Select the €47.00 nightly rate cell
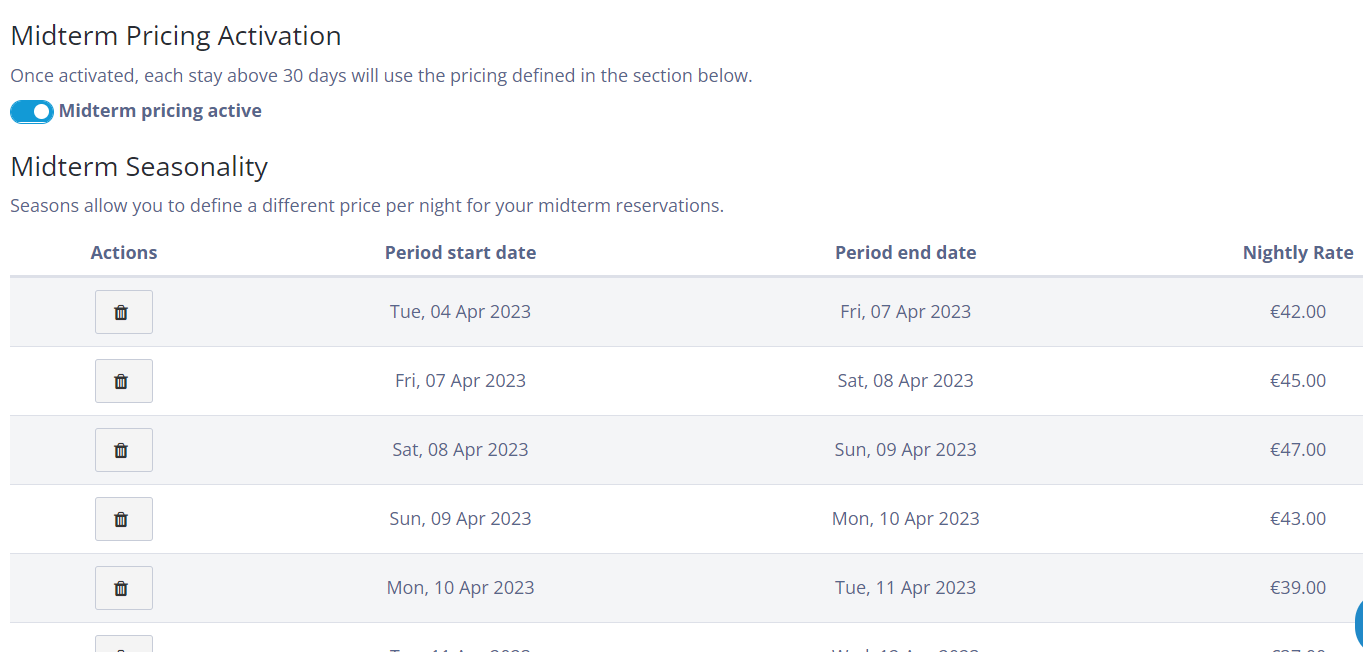Viewport: 1363px width, 652px height. click(1298, 450)
